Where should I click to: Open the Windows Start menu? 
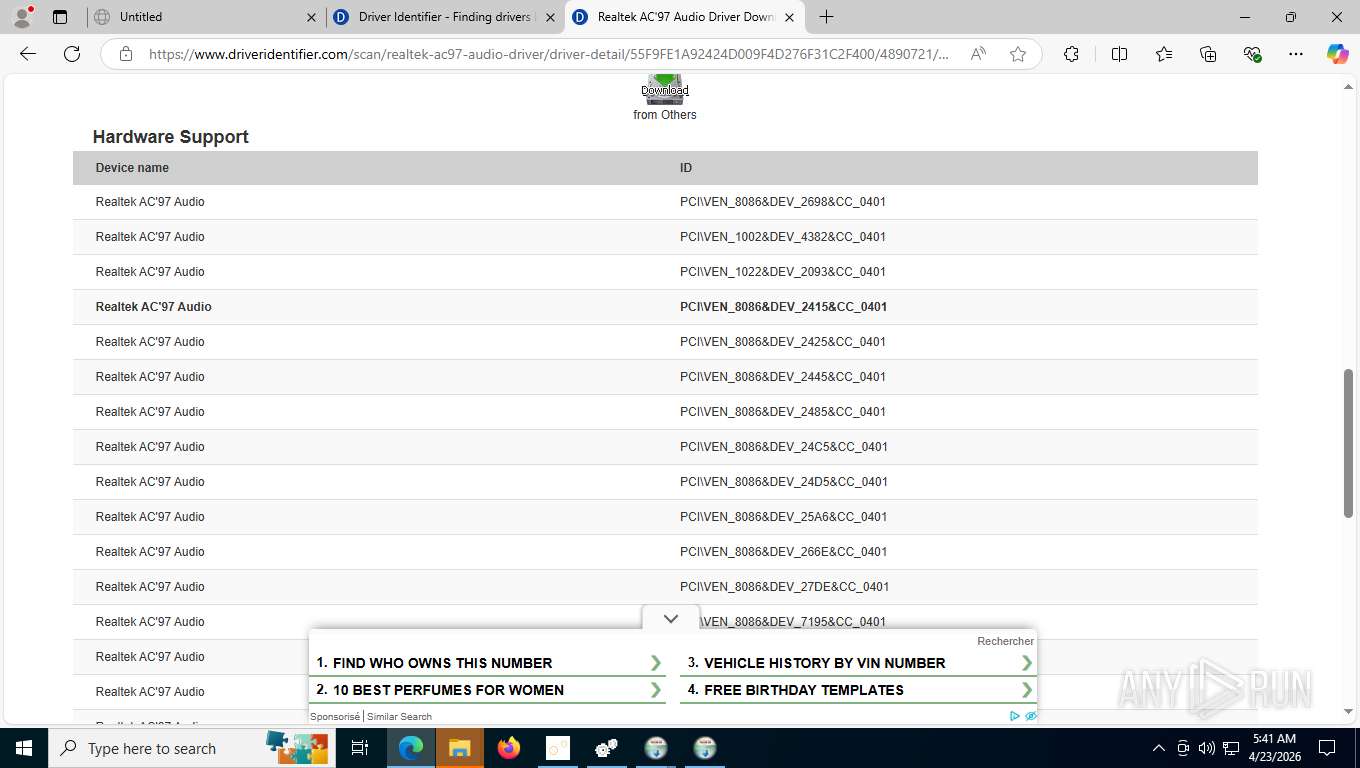click(x=24, y=748)
